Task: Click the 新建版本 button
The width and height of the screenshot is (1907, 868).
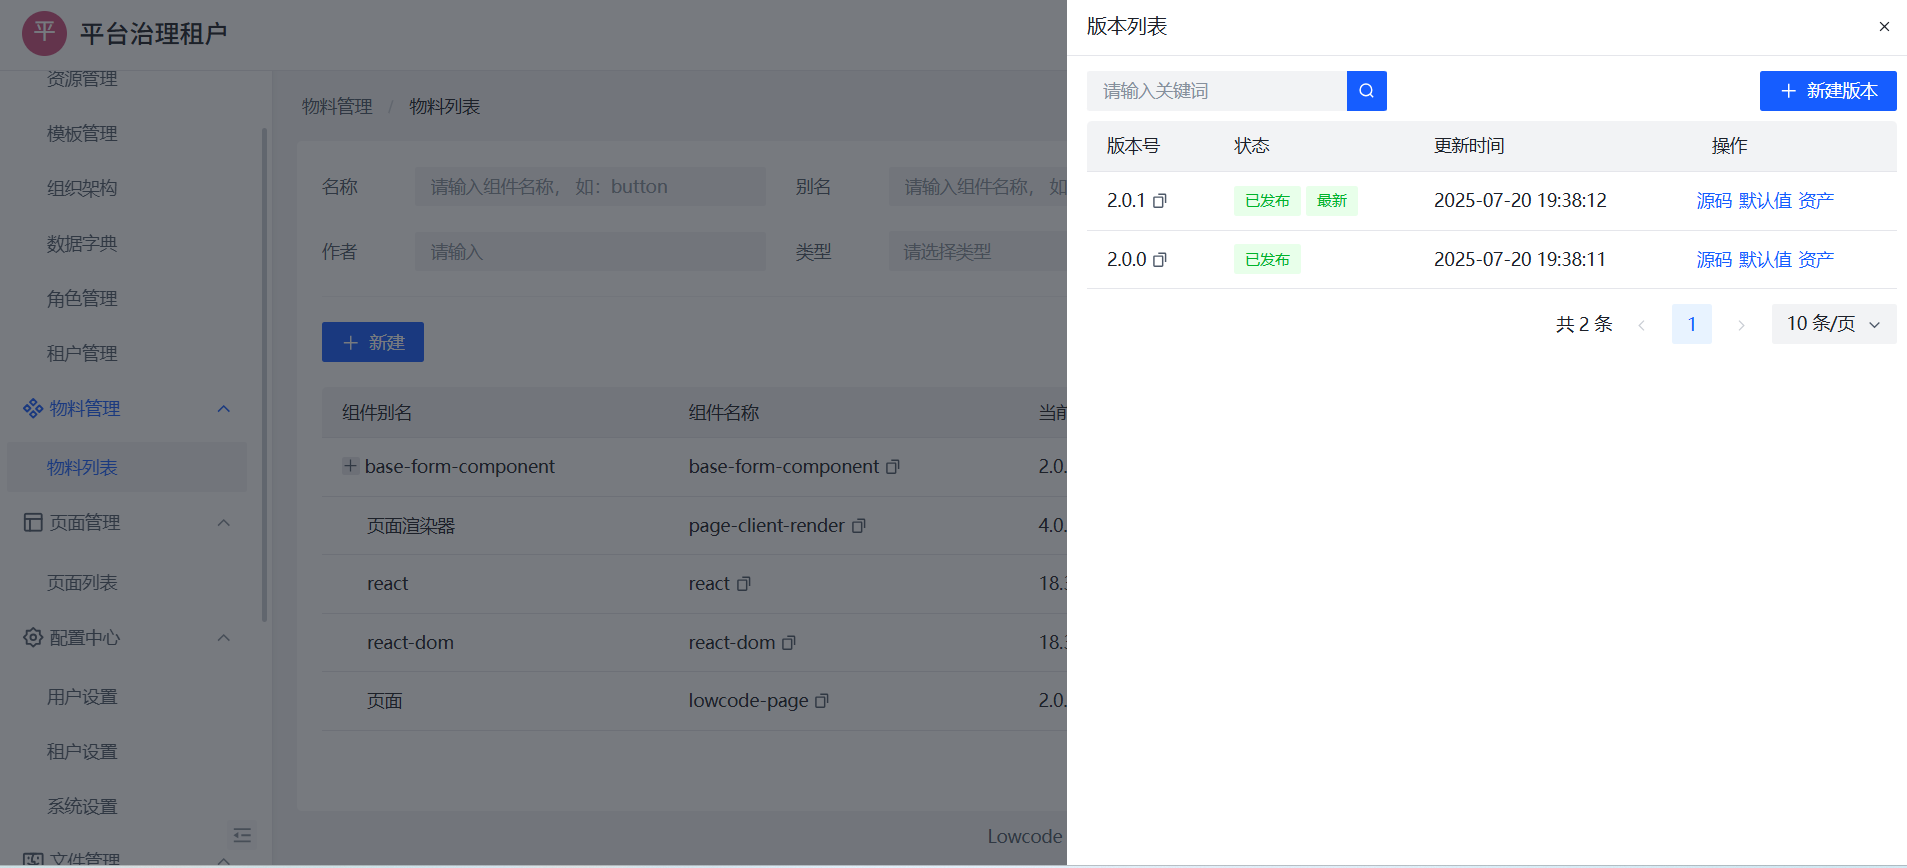Action: (1827, 91)
